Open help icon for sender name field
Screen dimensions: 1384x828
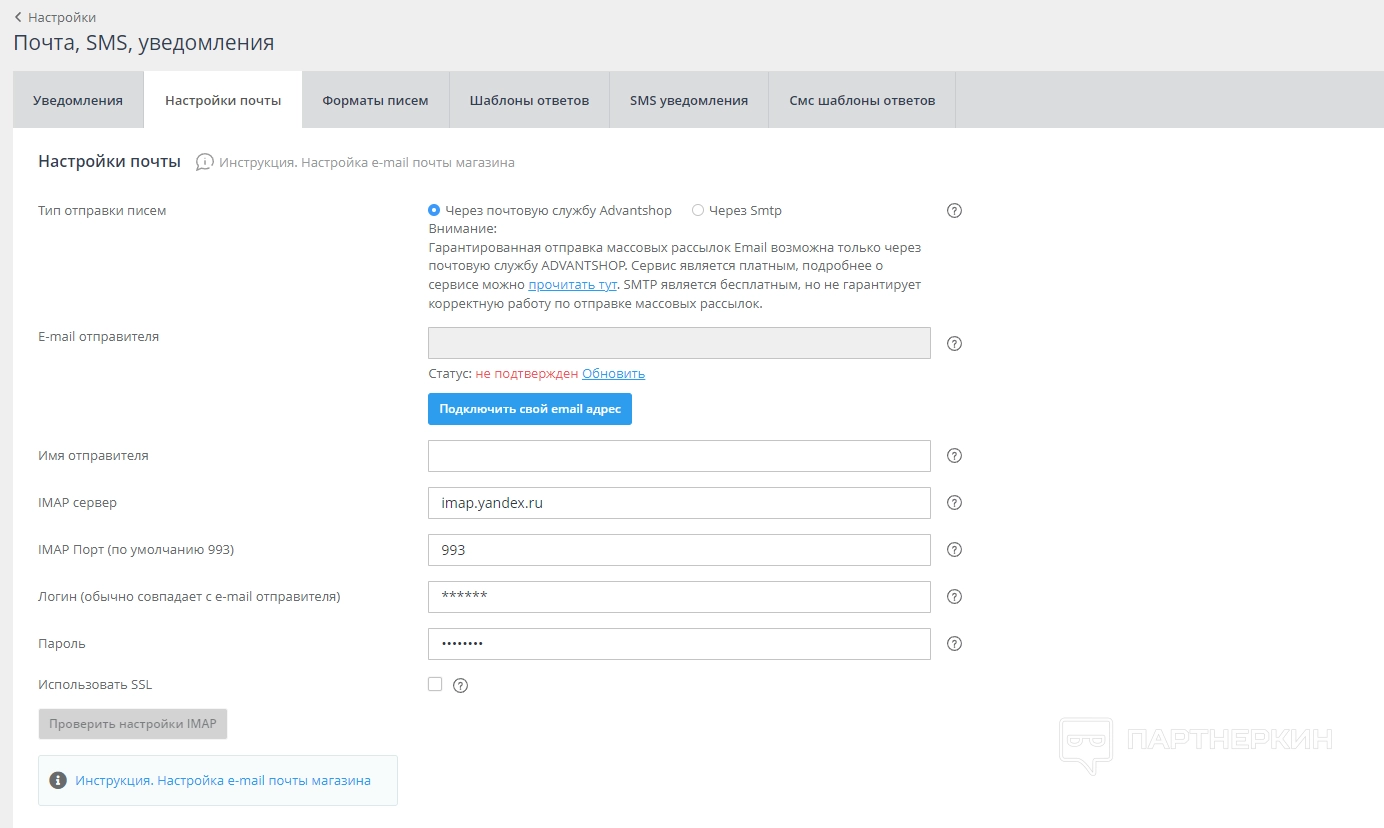954,456
